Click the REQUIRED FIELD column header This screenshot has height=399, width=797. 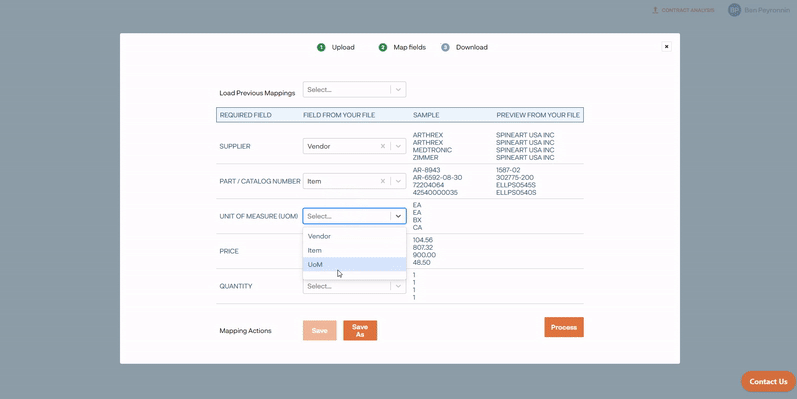coord(246,115)
